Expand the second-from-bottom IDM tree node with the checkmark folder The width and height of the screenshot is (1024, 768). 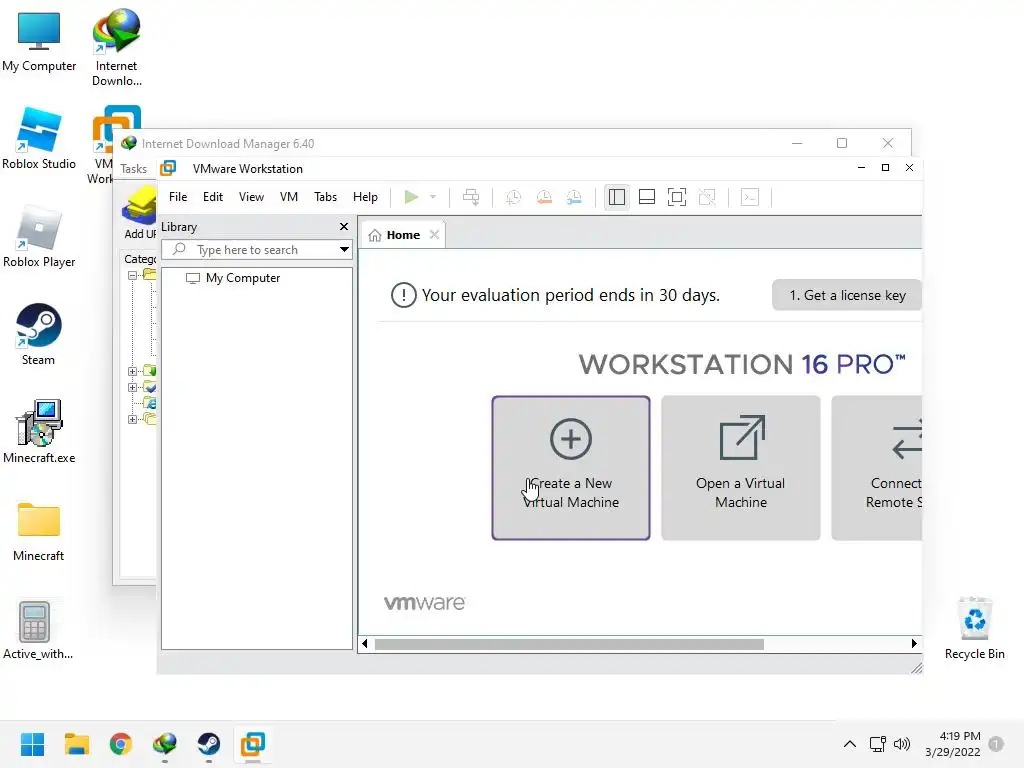click(x=132, y=387)
